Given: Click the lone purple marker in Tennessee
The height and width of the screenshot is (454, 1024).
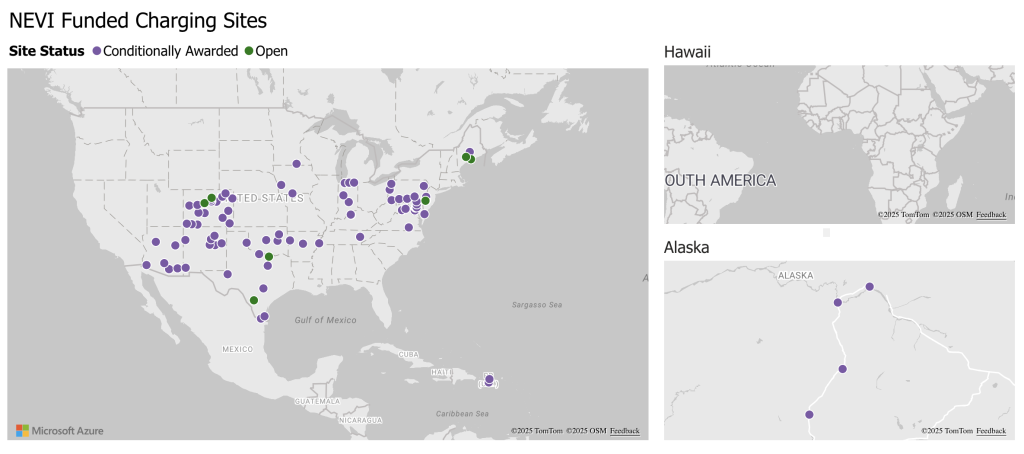Looking at the screenshot, I should click(359, 237).
